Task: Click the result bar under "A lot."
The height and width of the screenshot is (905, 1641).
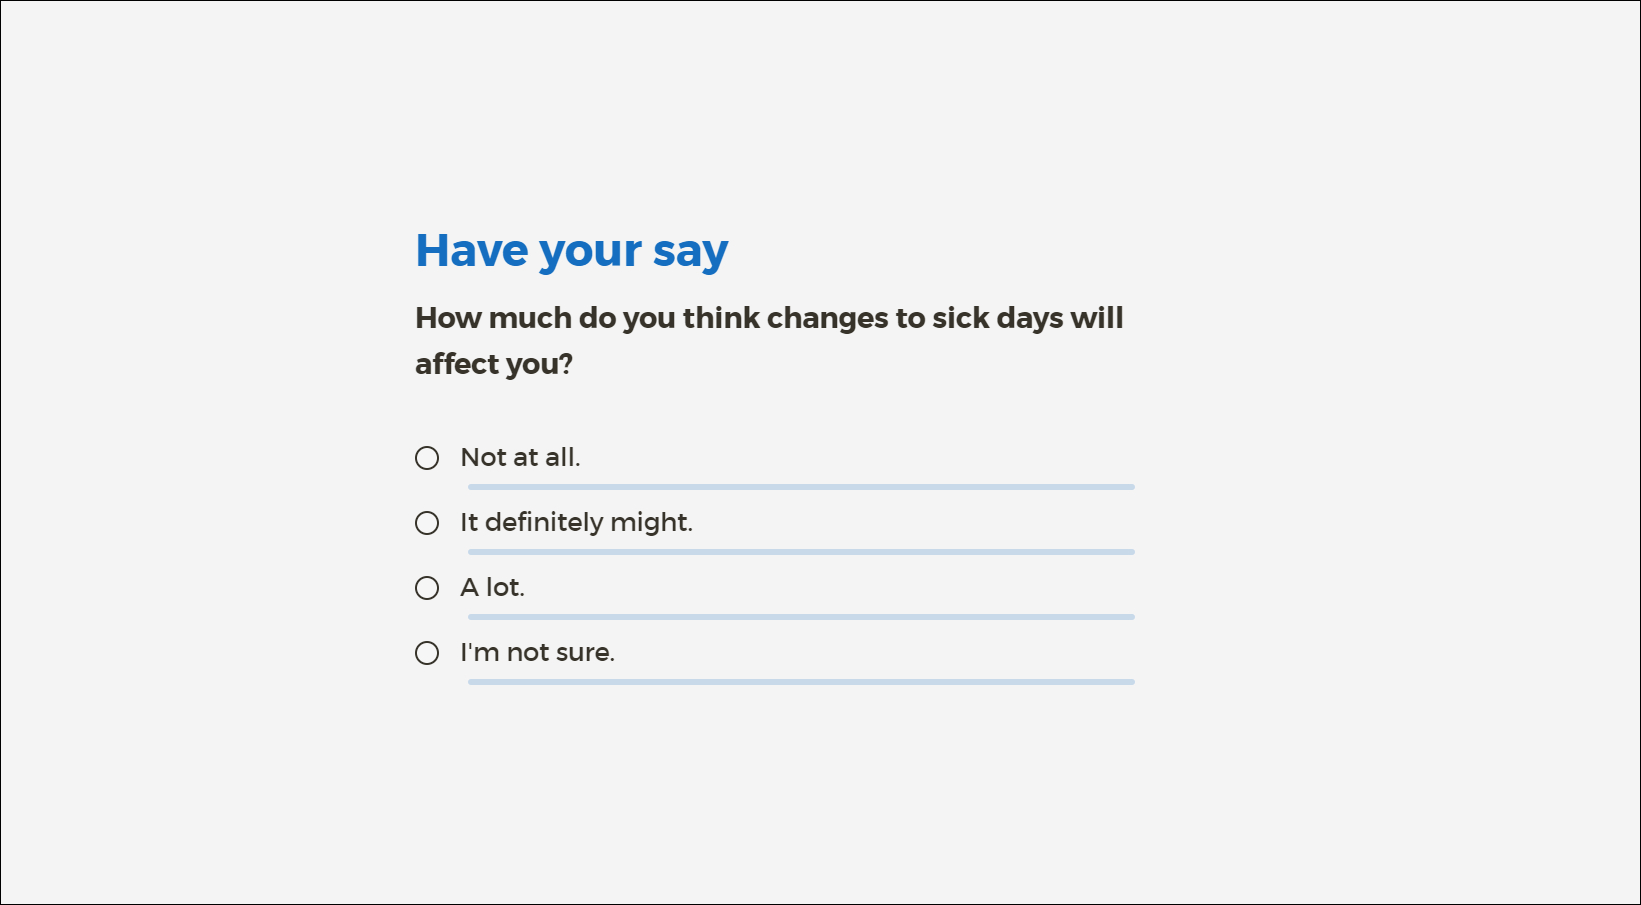Action: [x=800, y=617]
